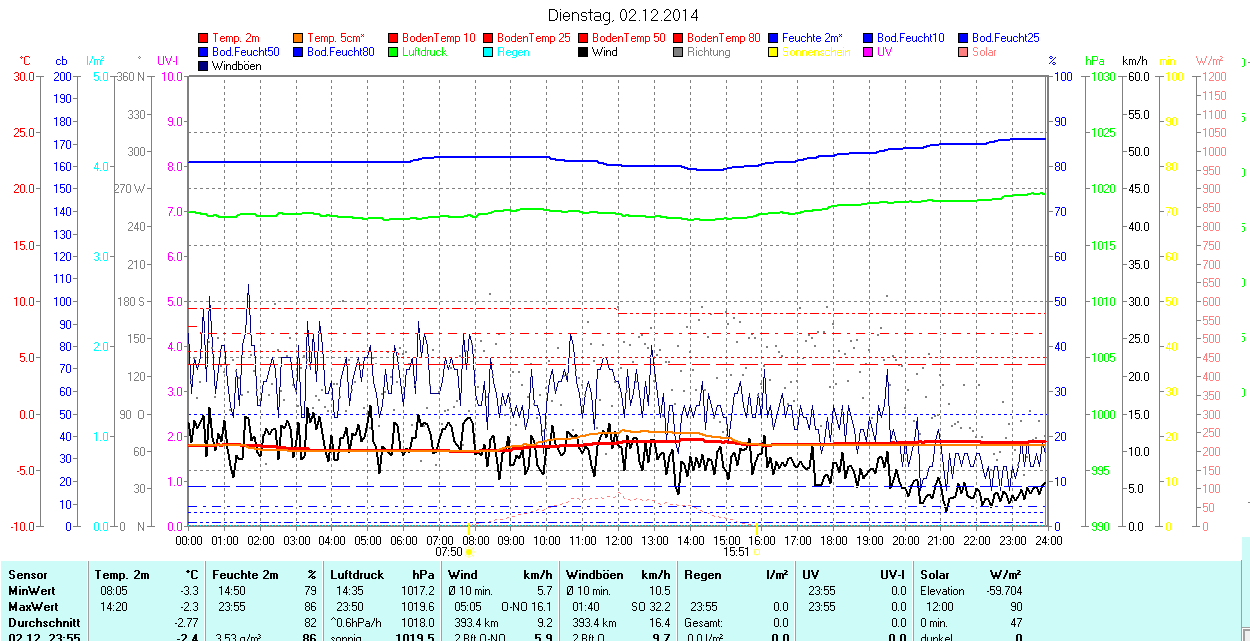Select the green Luftdruck legend marker
This screenshot has width=1250, height=641.
coord(393,52)
